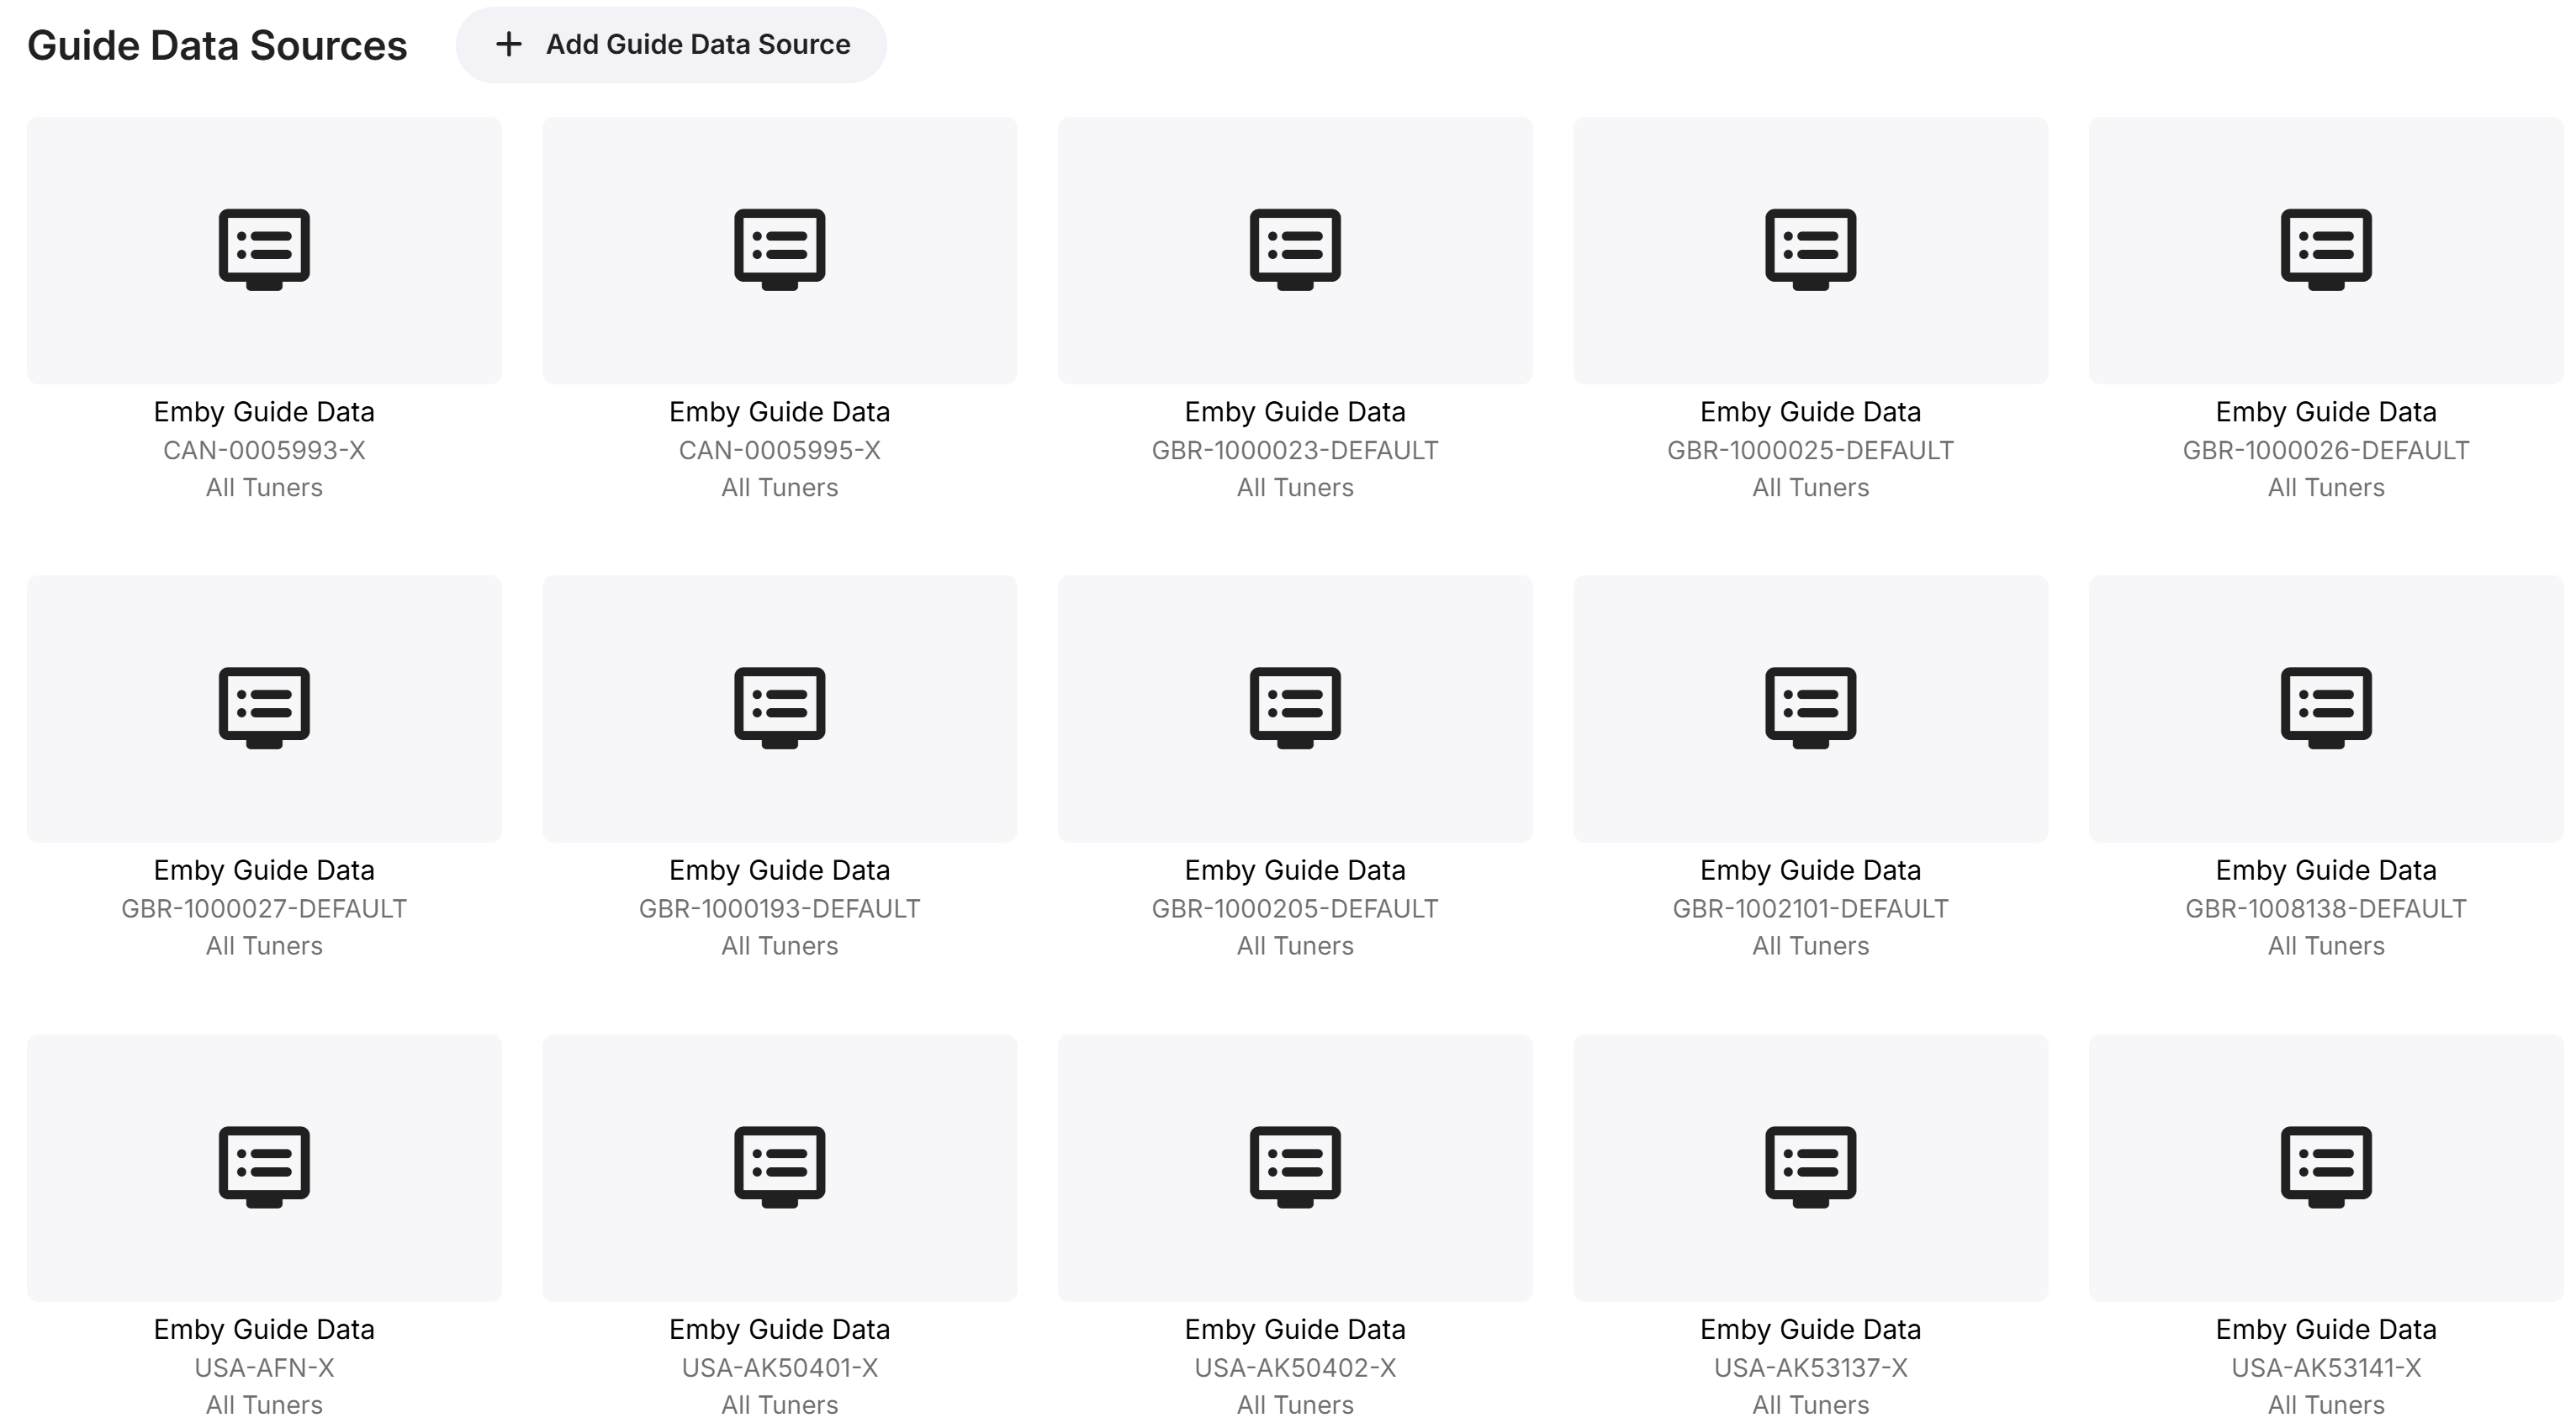The height and width of the screenshot is (1423, 2576).
Task: Click All Tuners under CAN-0005995-X
Action: coord(779,487)
